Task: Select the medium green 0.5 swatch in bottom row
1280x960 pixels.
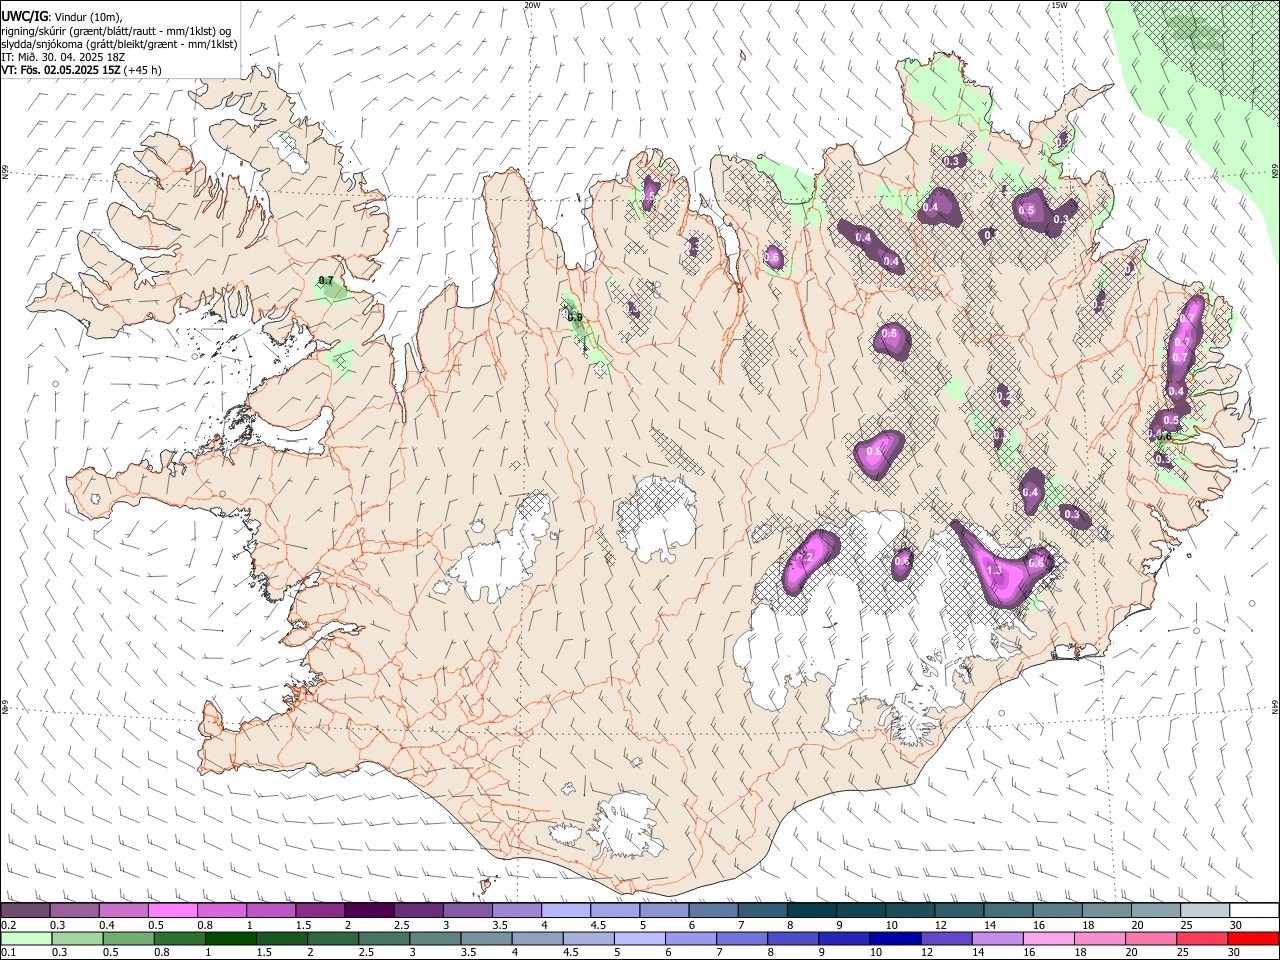Action: point(128,938)
